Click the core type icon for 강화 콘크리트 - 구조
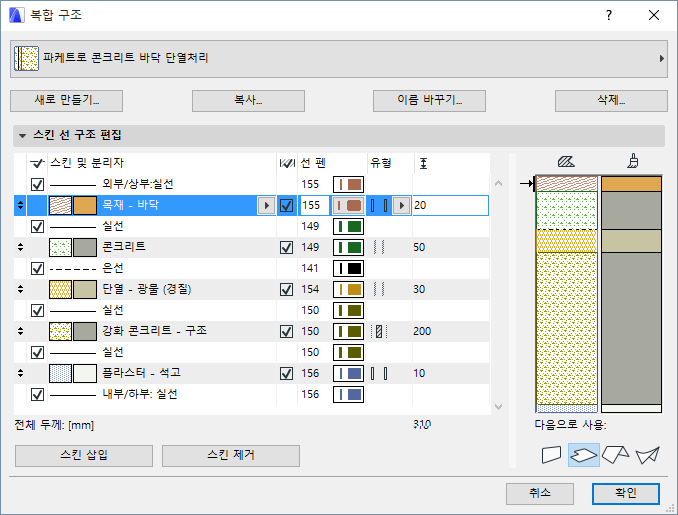This screenshot has height=515, width=678. tap(379, 332)
